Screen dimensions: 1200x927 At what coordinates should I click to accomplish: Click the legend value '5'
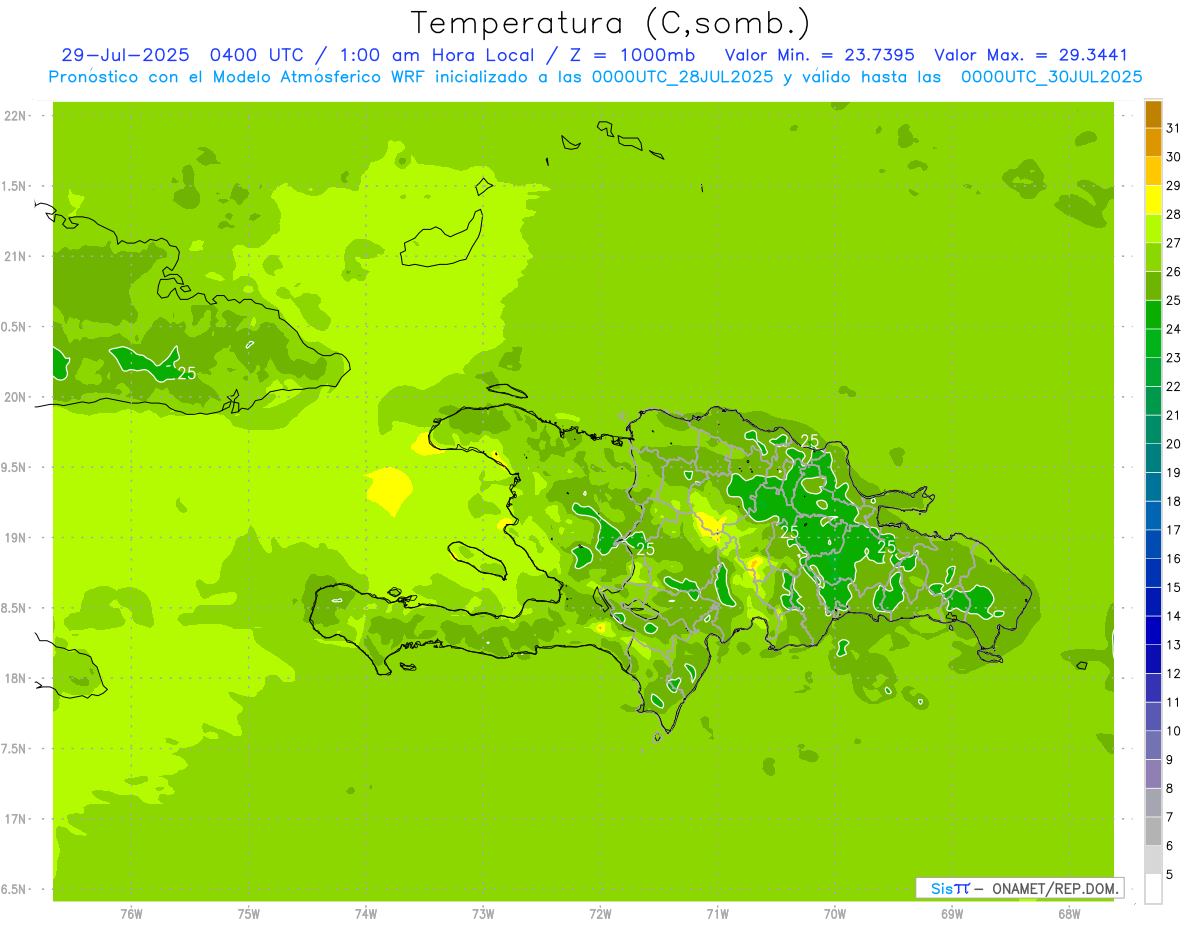(x=1170, y=874)
